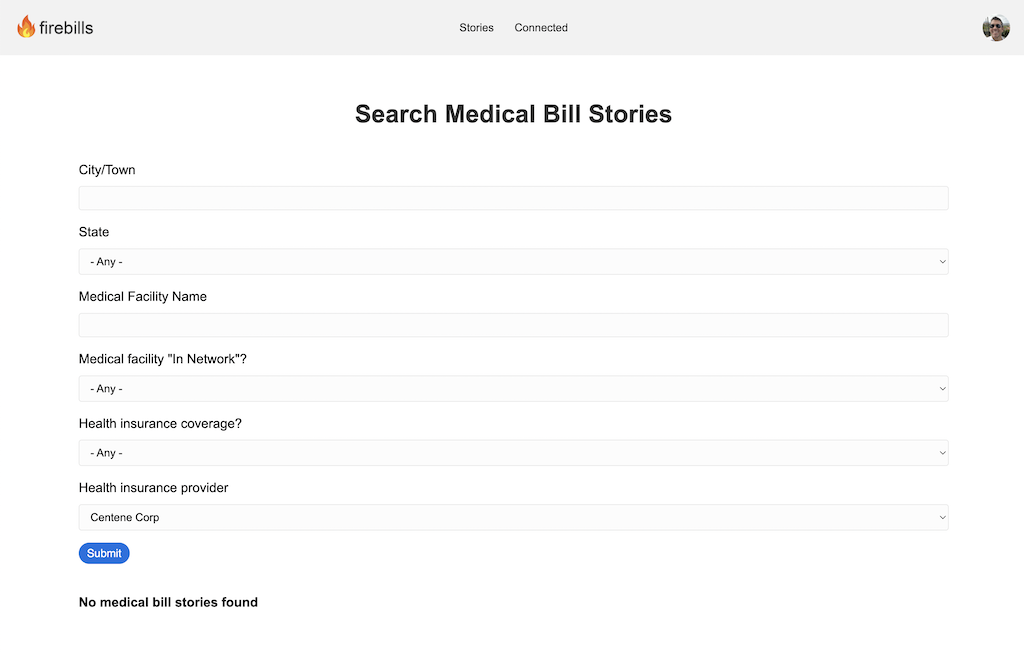Open the "In Network" dropdown
The width and height of the screenshot is (1024, 653).
[513, 389]
